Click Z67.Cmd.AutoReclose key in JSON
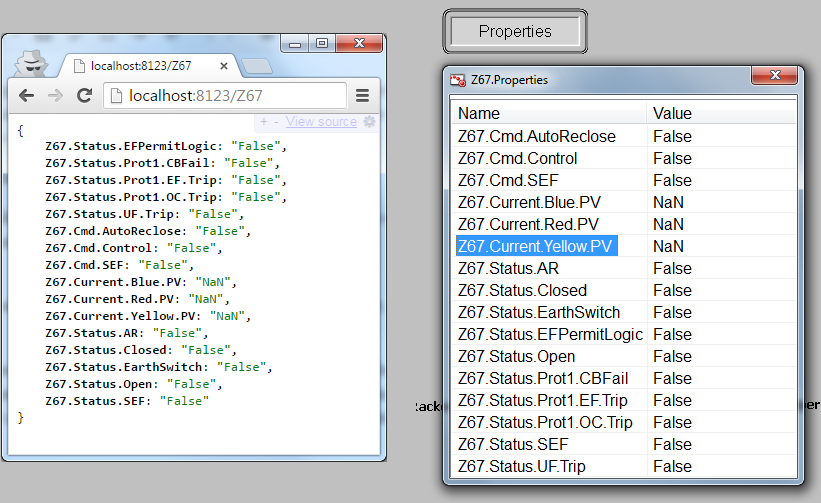821x503 pixels. tap(113, 231)
